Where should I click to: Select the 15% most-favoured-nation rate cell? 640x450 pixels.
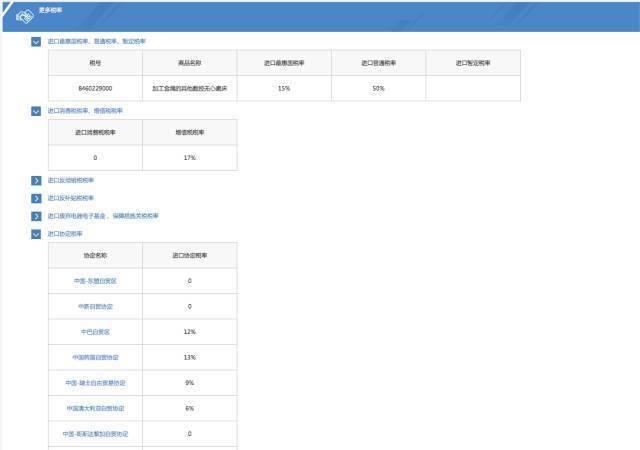coord(284,88)
